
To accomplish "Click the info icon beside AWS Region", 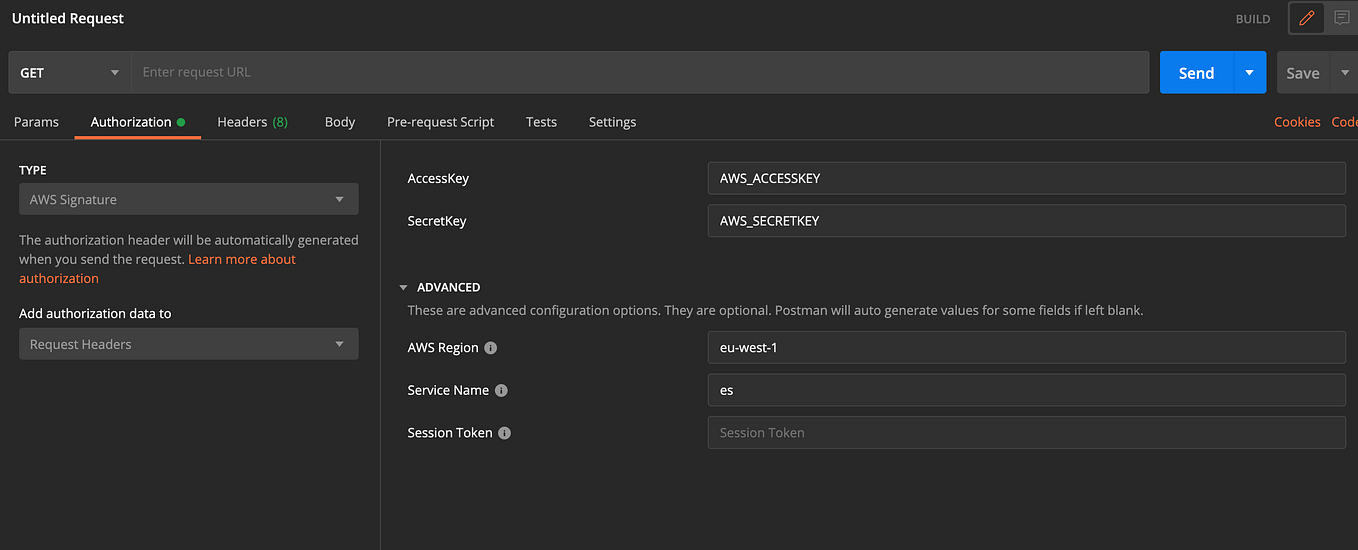I will (x=491, y=348).
